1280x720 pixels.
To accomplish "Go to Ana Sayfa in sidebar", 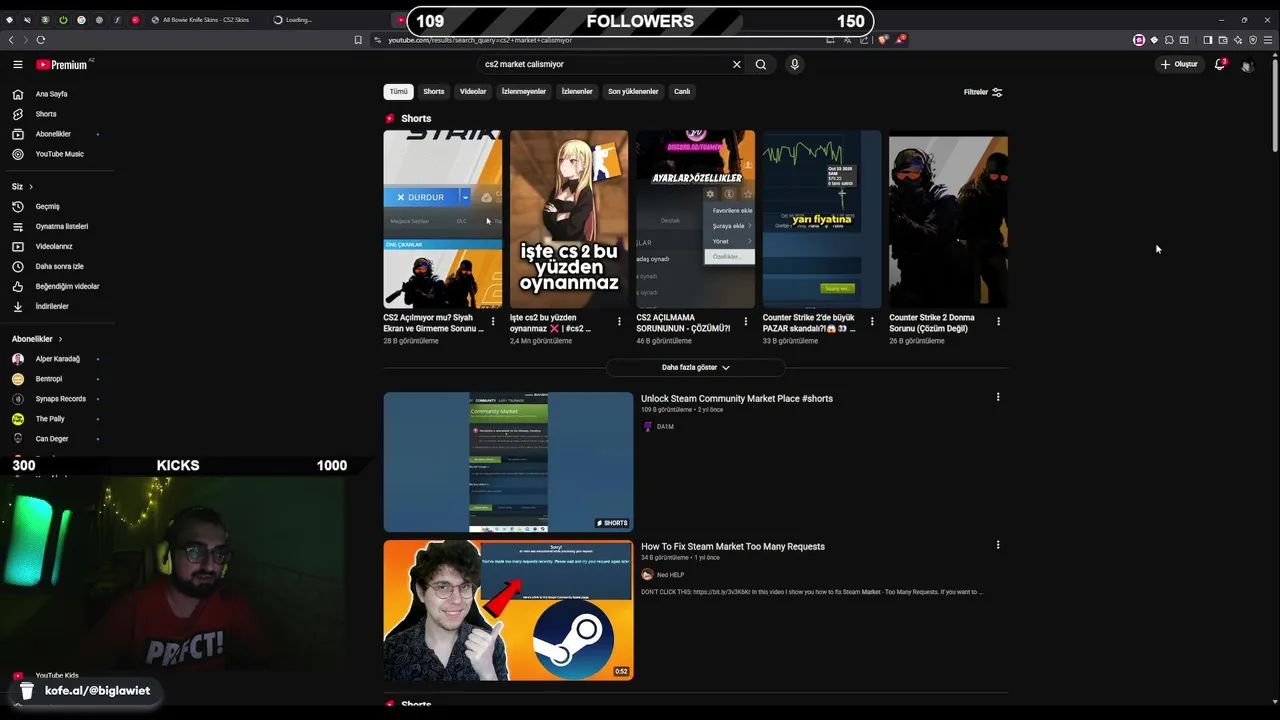I will 52,94.
